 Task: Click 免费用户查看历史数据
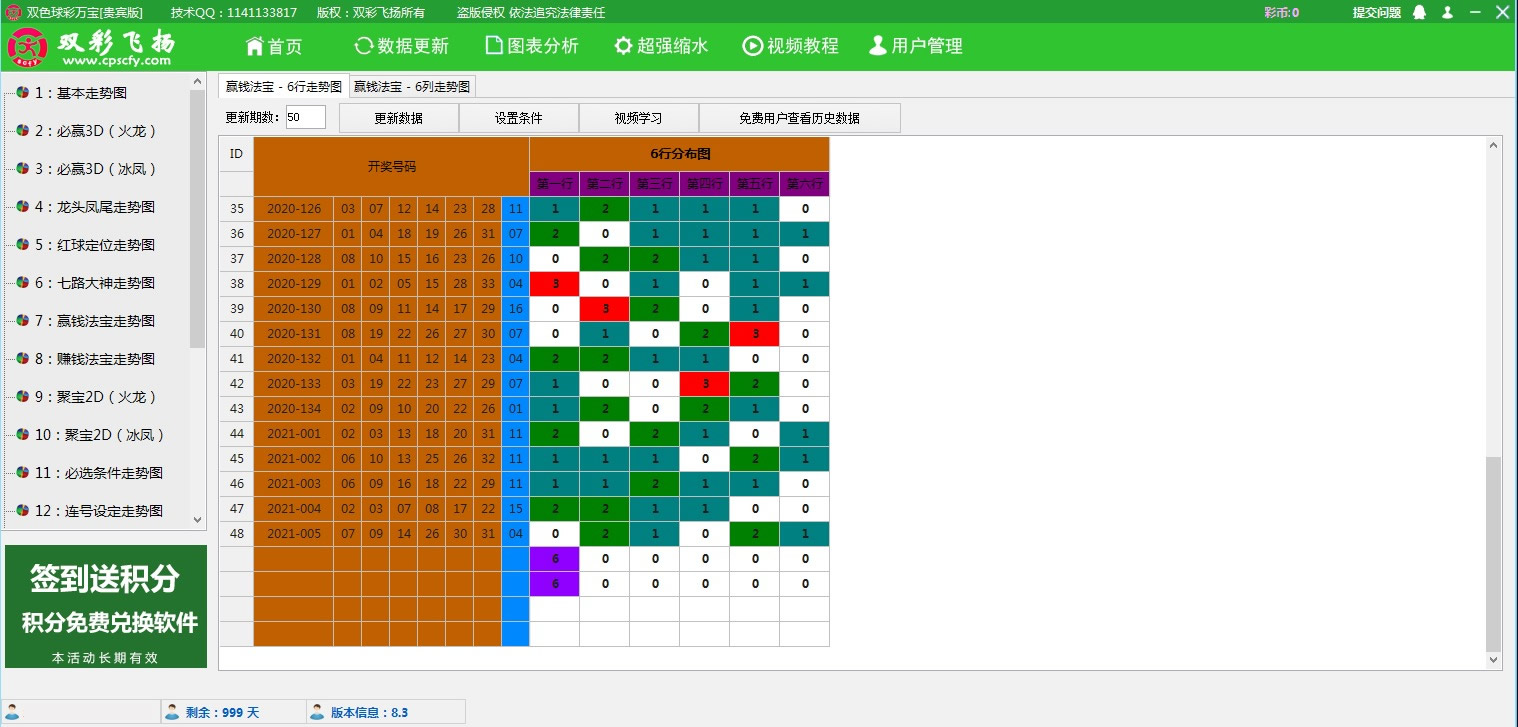pos(799,117)
